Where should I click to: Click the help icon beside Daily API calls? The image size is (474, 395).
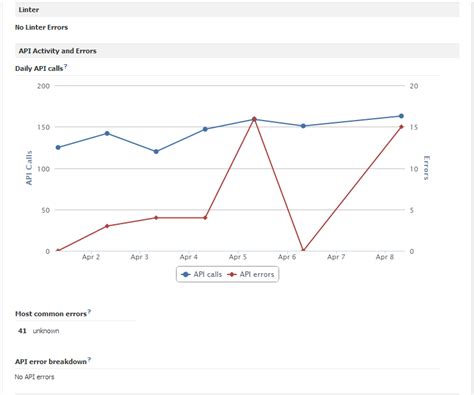point(66,67)
